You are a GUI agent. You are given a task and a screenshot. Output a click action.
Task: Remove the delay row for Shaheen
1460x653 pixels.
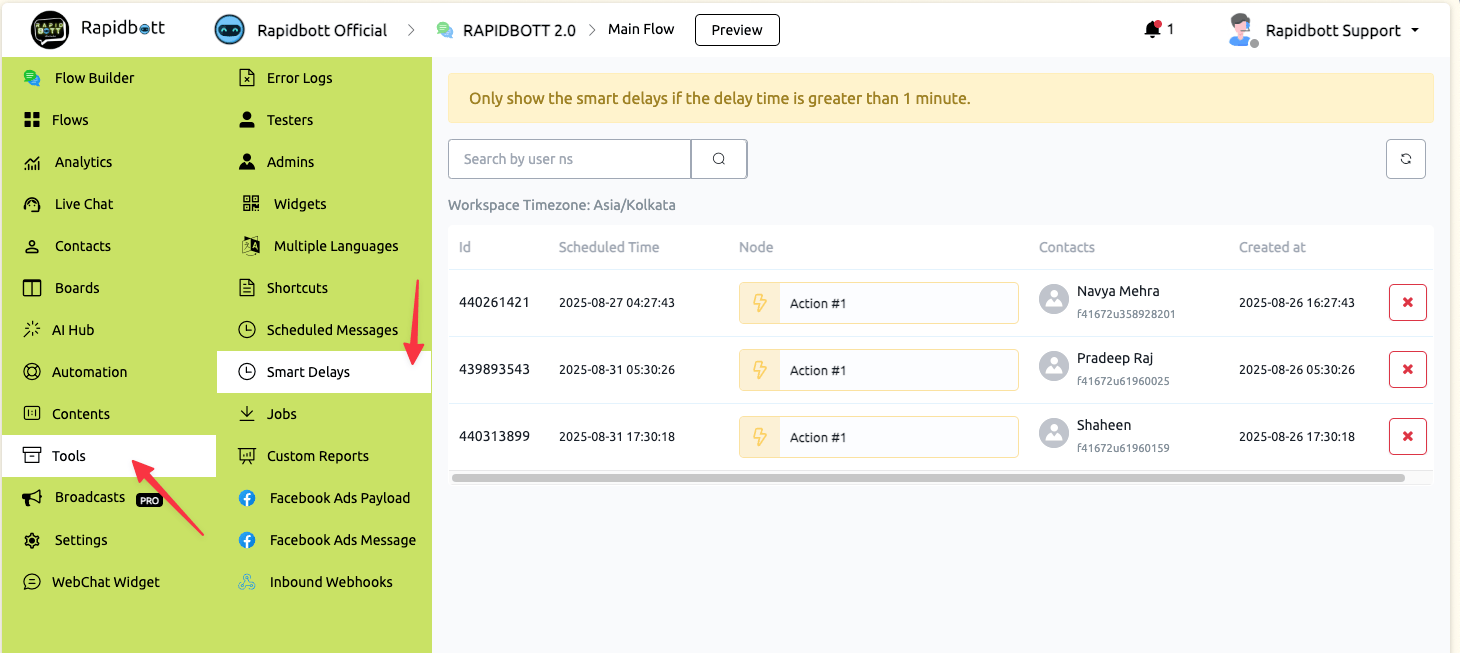(x=1407, y=436)
